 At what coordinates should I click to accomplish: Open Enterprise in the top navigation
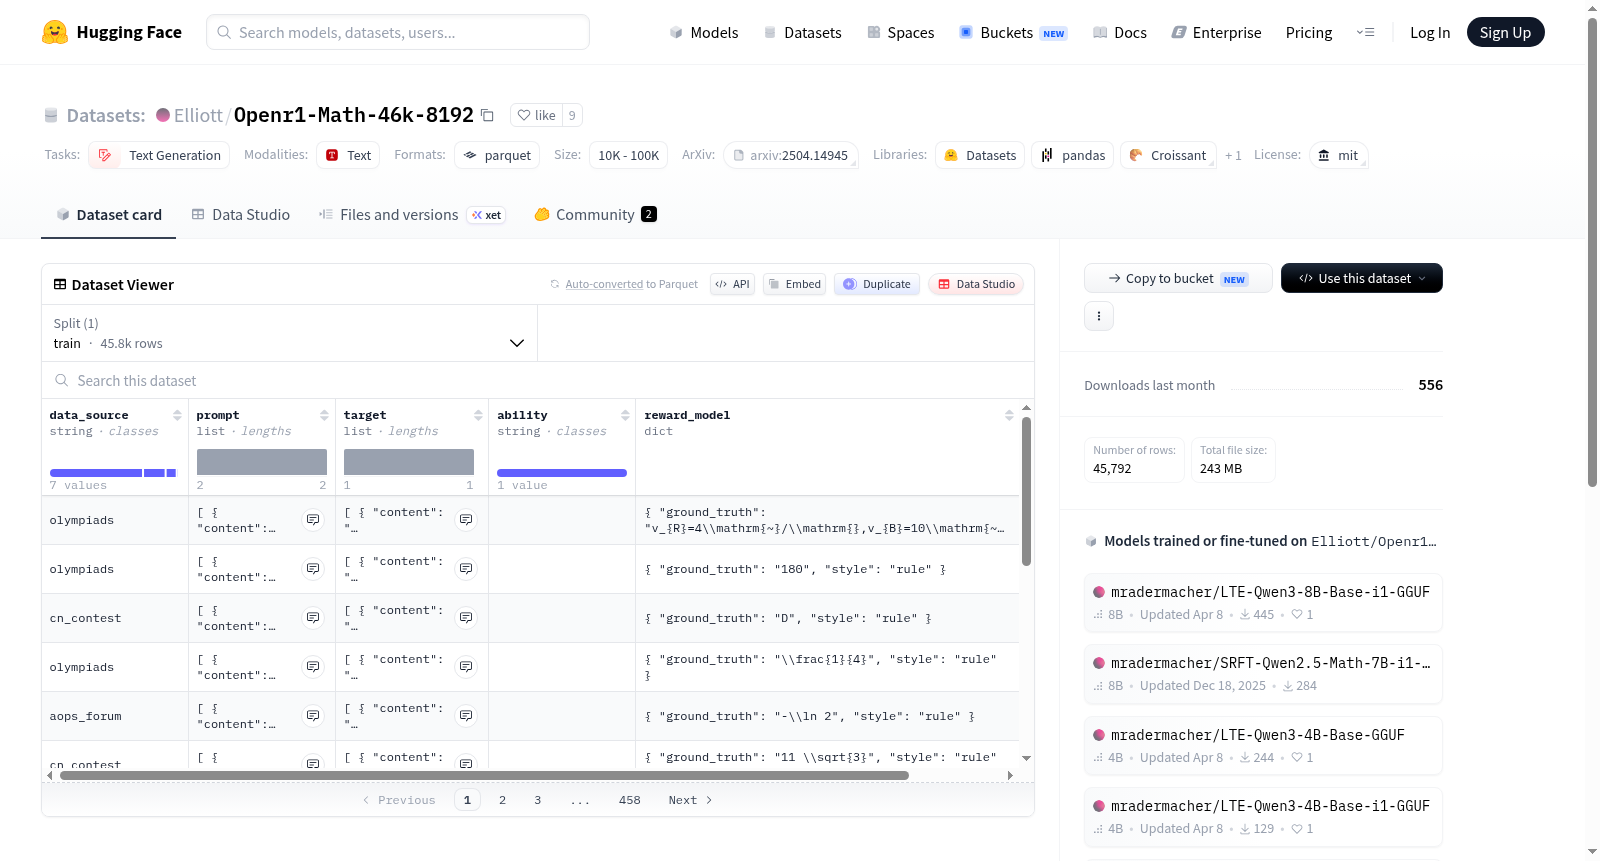pos(1216,32)
